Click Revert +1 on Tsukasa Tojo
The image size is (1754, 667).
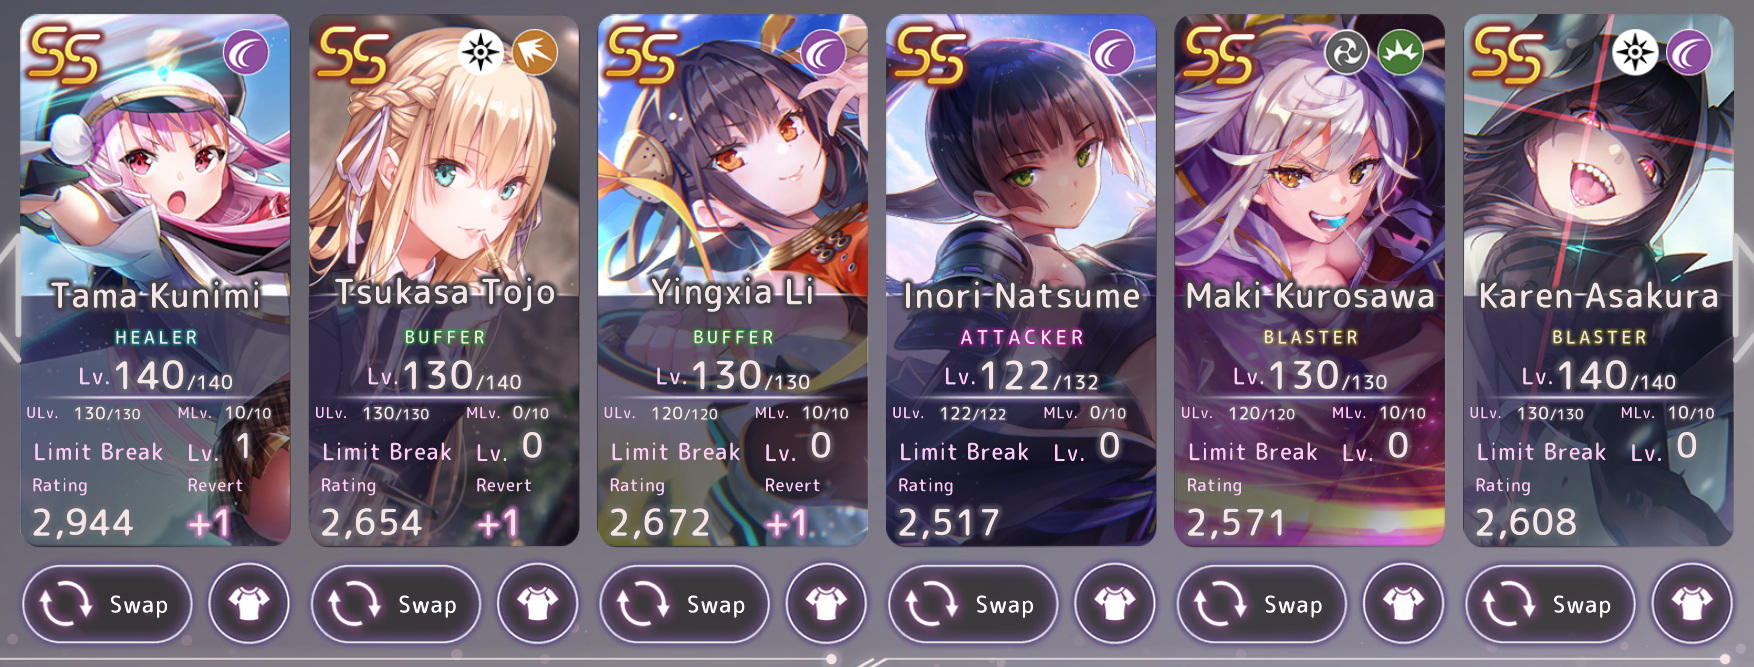[502, 507]
